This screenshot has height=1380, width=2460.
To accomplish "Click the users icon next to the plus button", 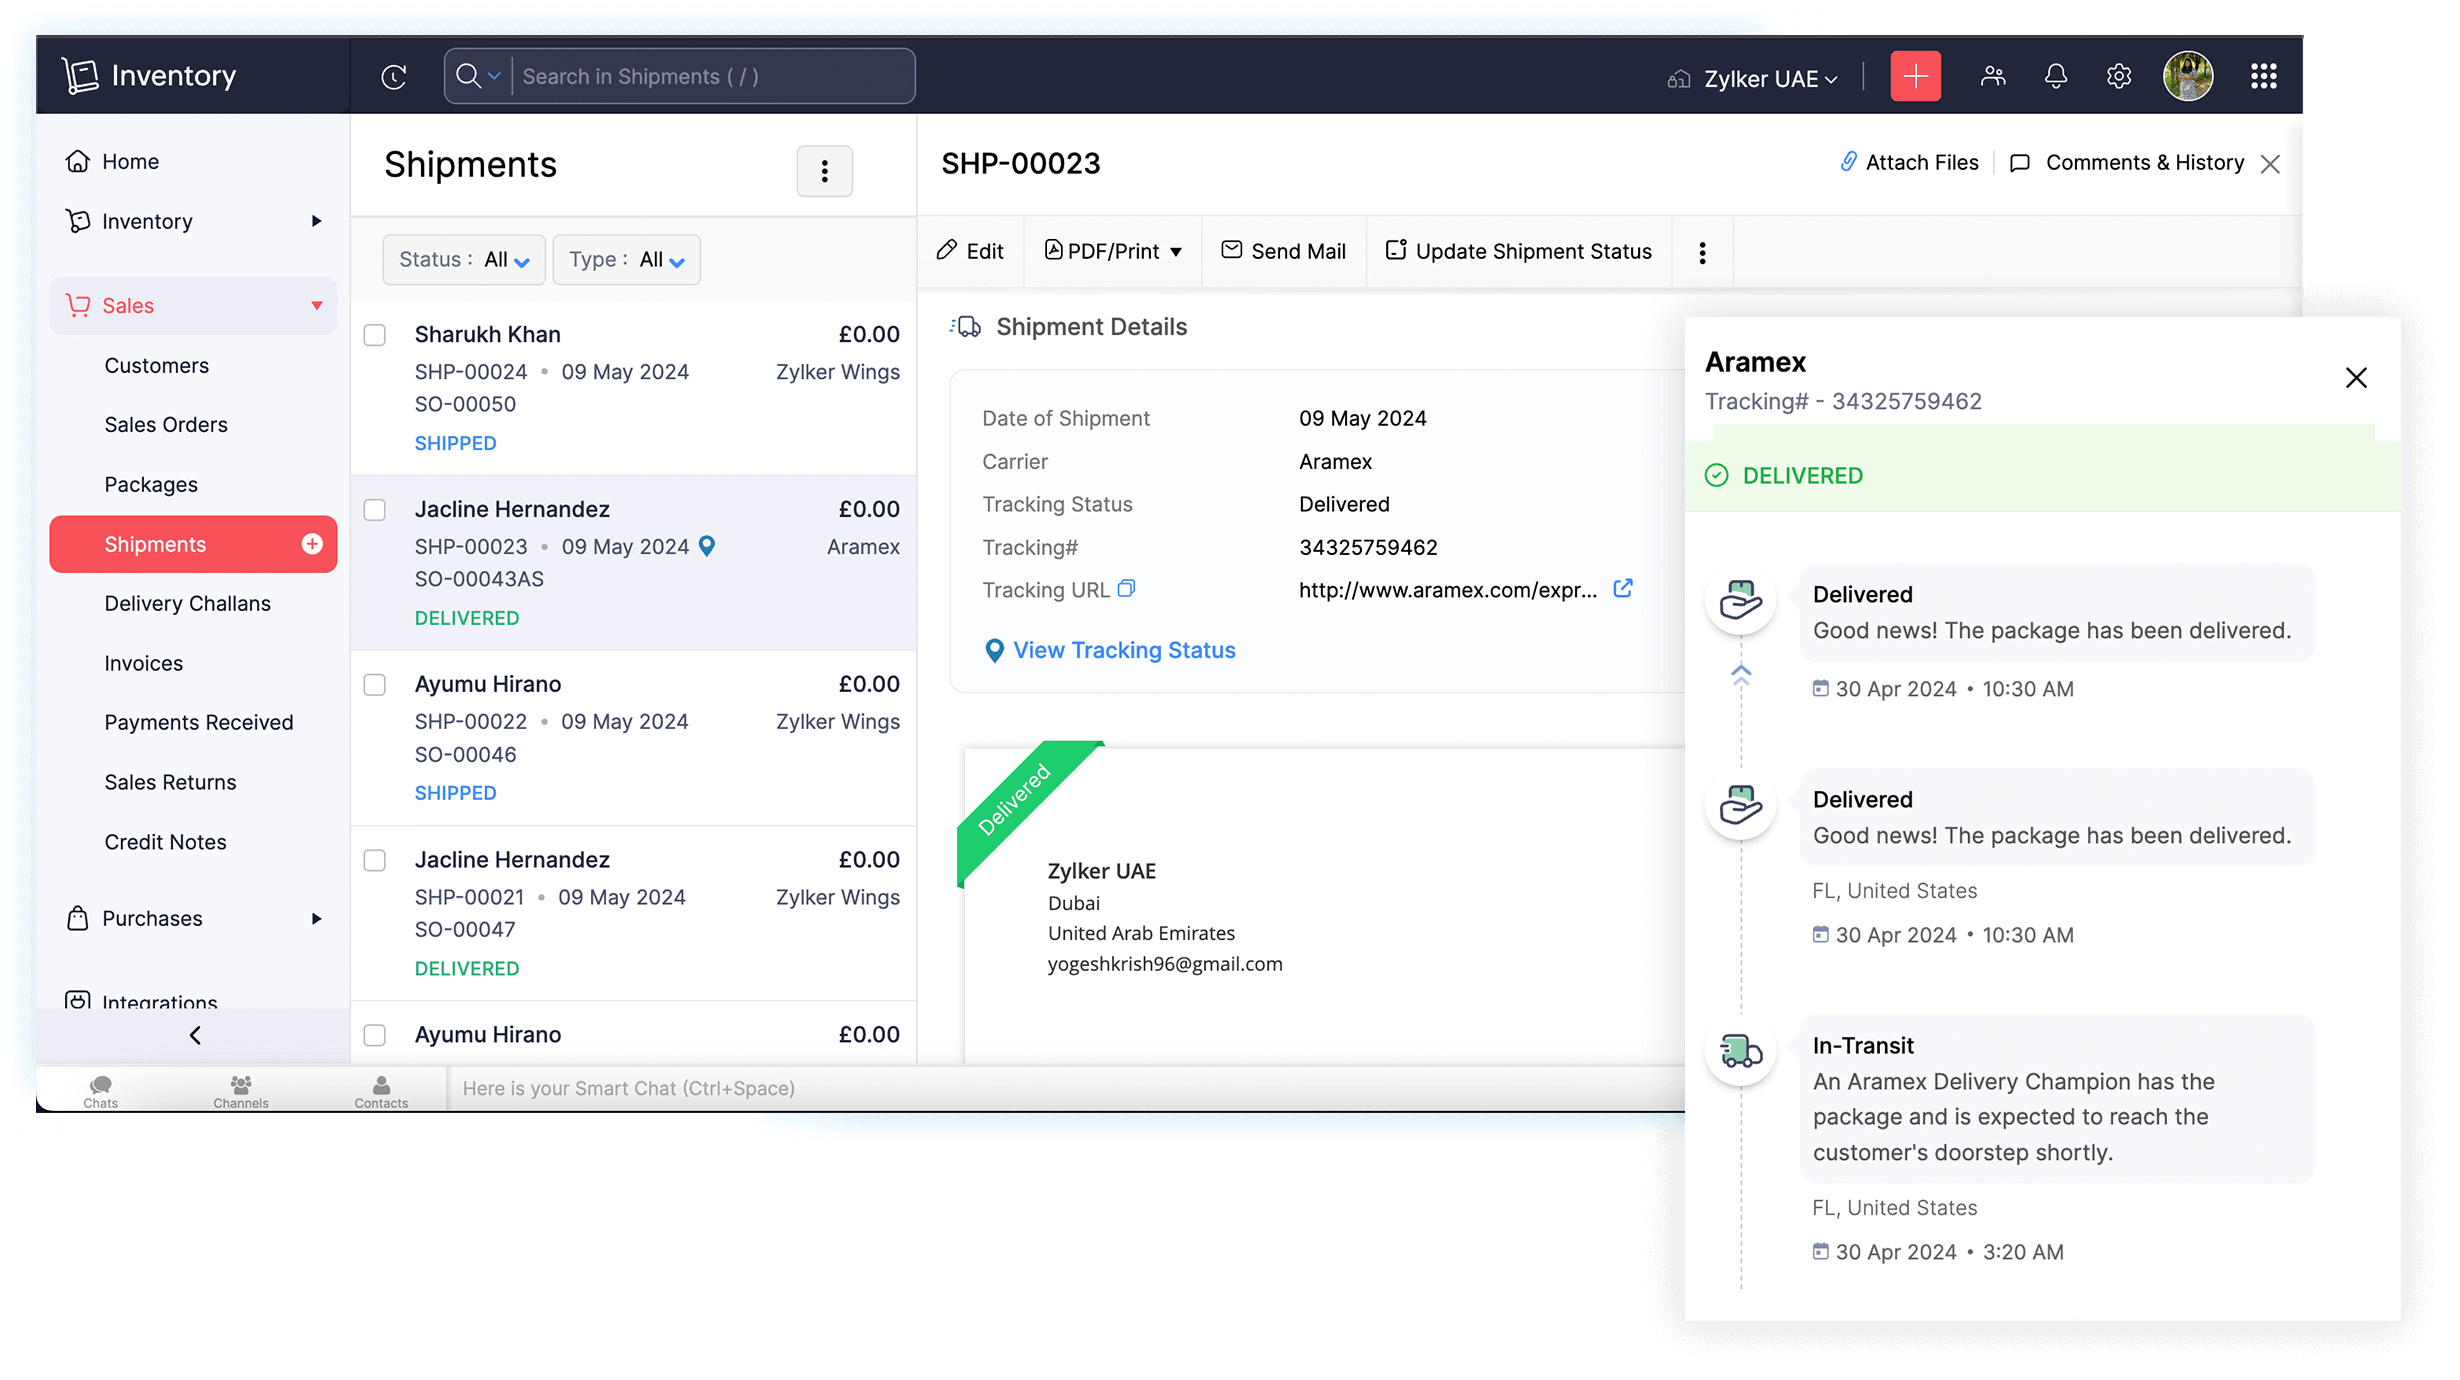I will tap(1993, 75).
